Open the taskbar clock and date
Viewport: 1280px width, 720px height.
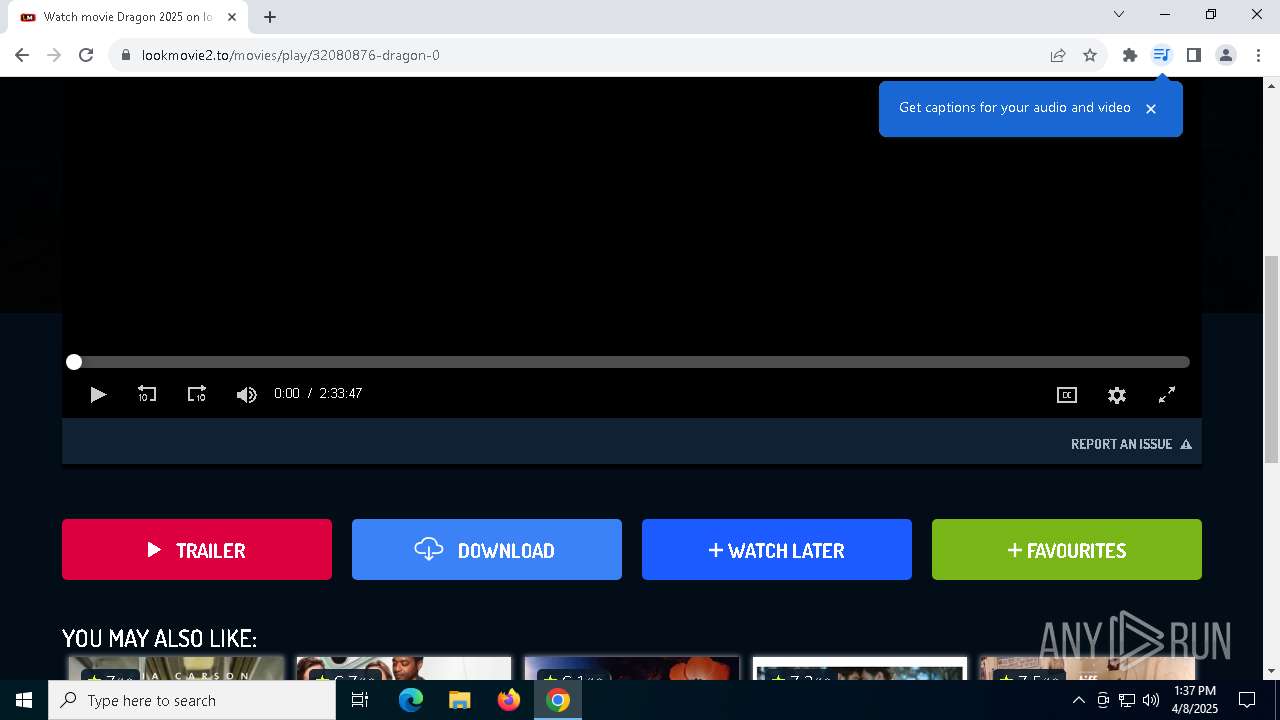coord(1195,700)
